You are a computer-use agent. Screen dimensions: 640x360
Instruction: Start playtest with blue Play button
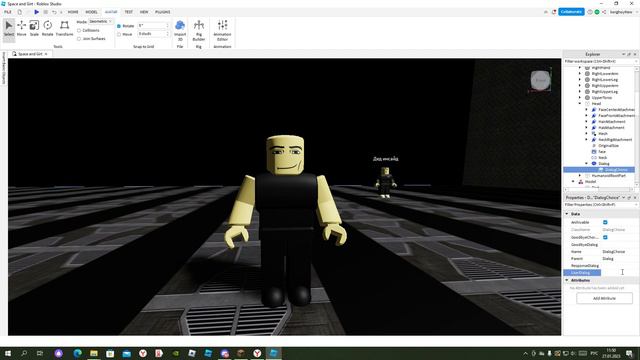point(36,12)
